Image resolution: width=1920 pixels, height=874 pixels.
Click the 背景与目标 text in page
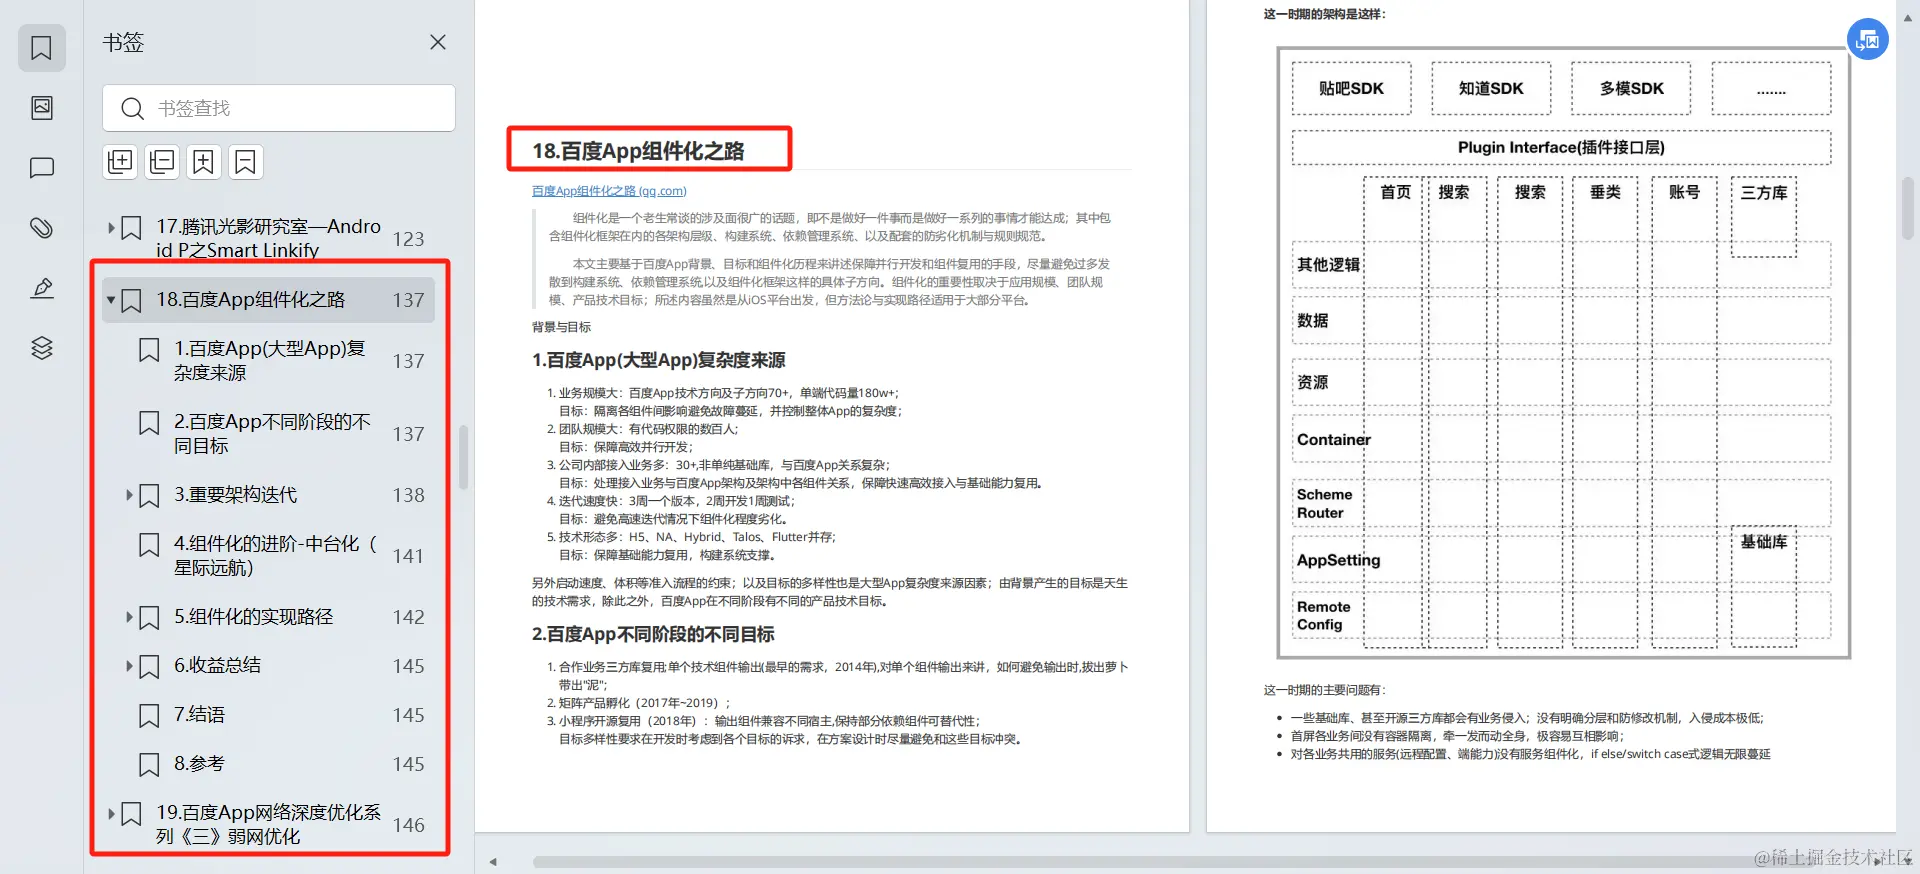(561, 327)
